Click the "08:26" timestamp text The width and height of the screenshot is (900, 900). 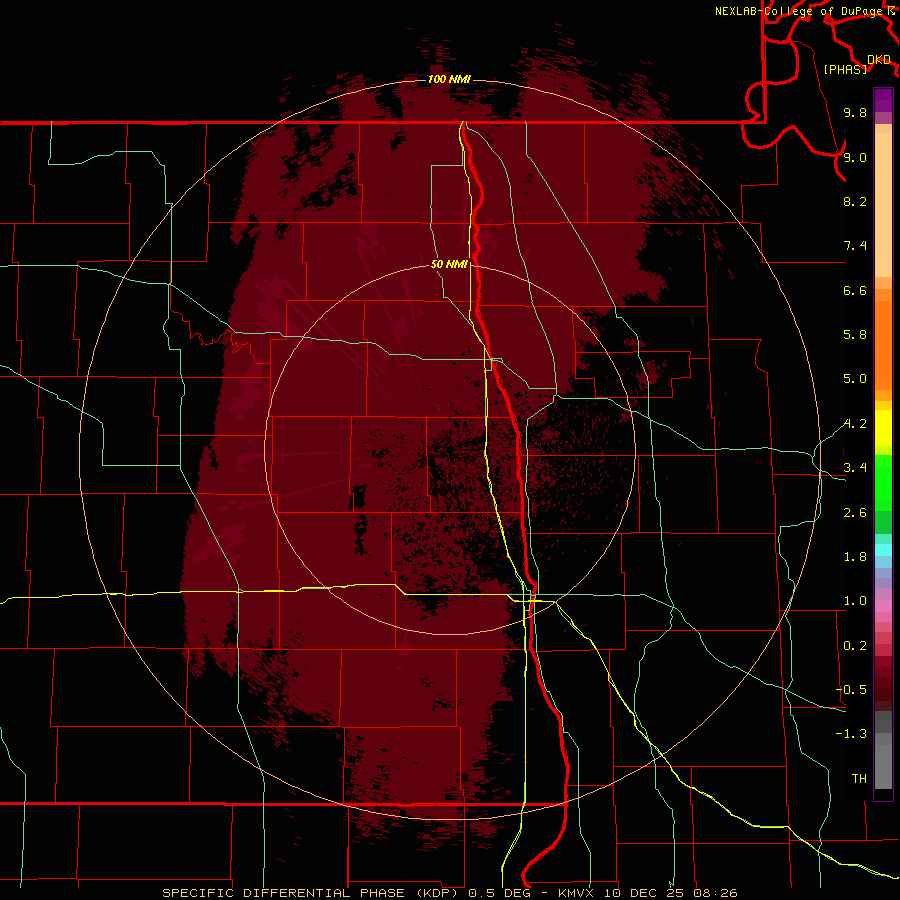pyautogui.click(x=715, y=893)
